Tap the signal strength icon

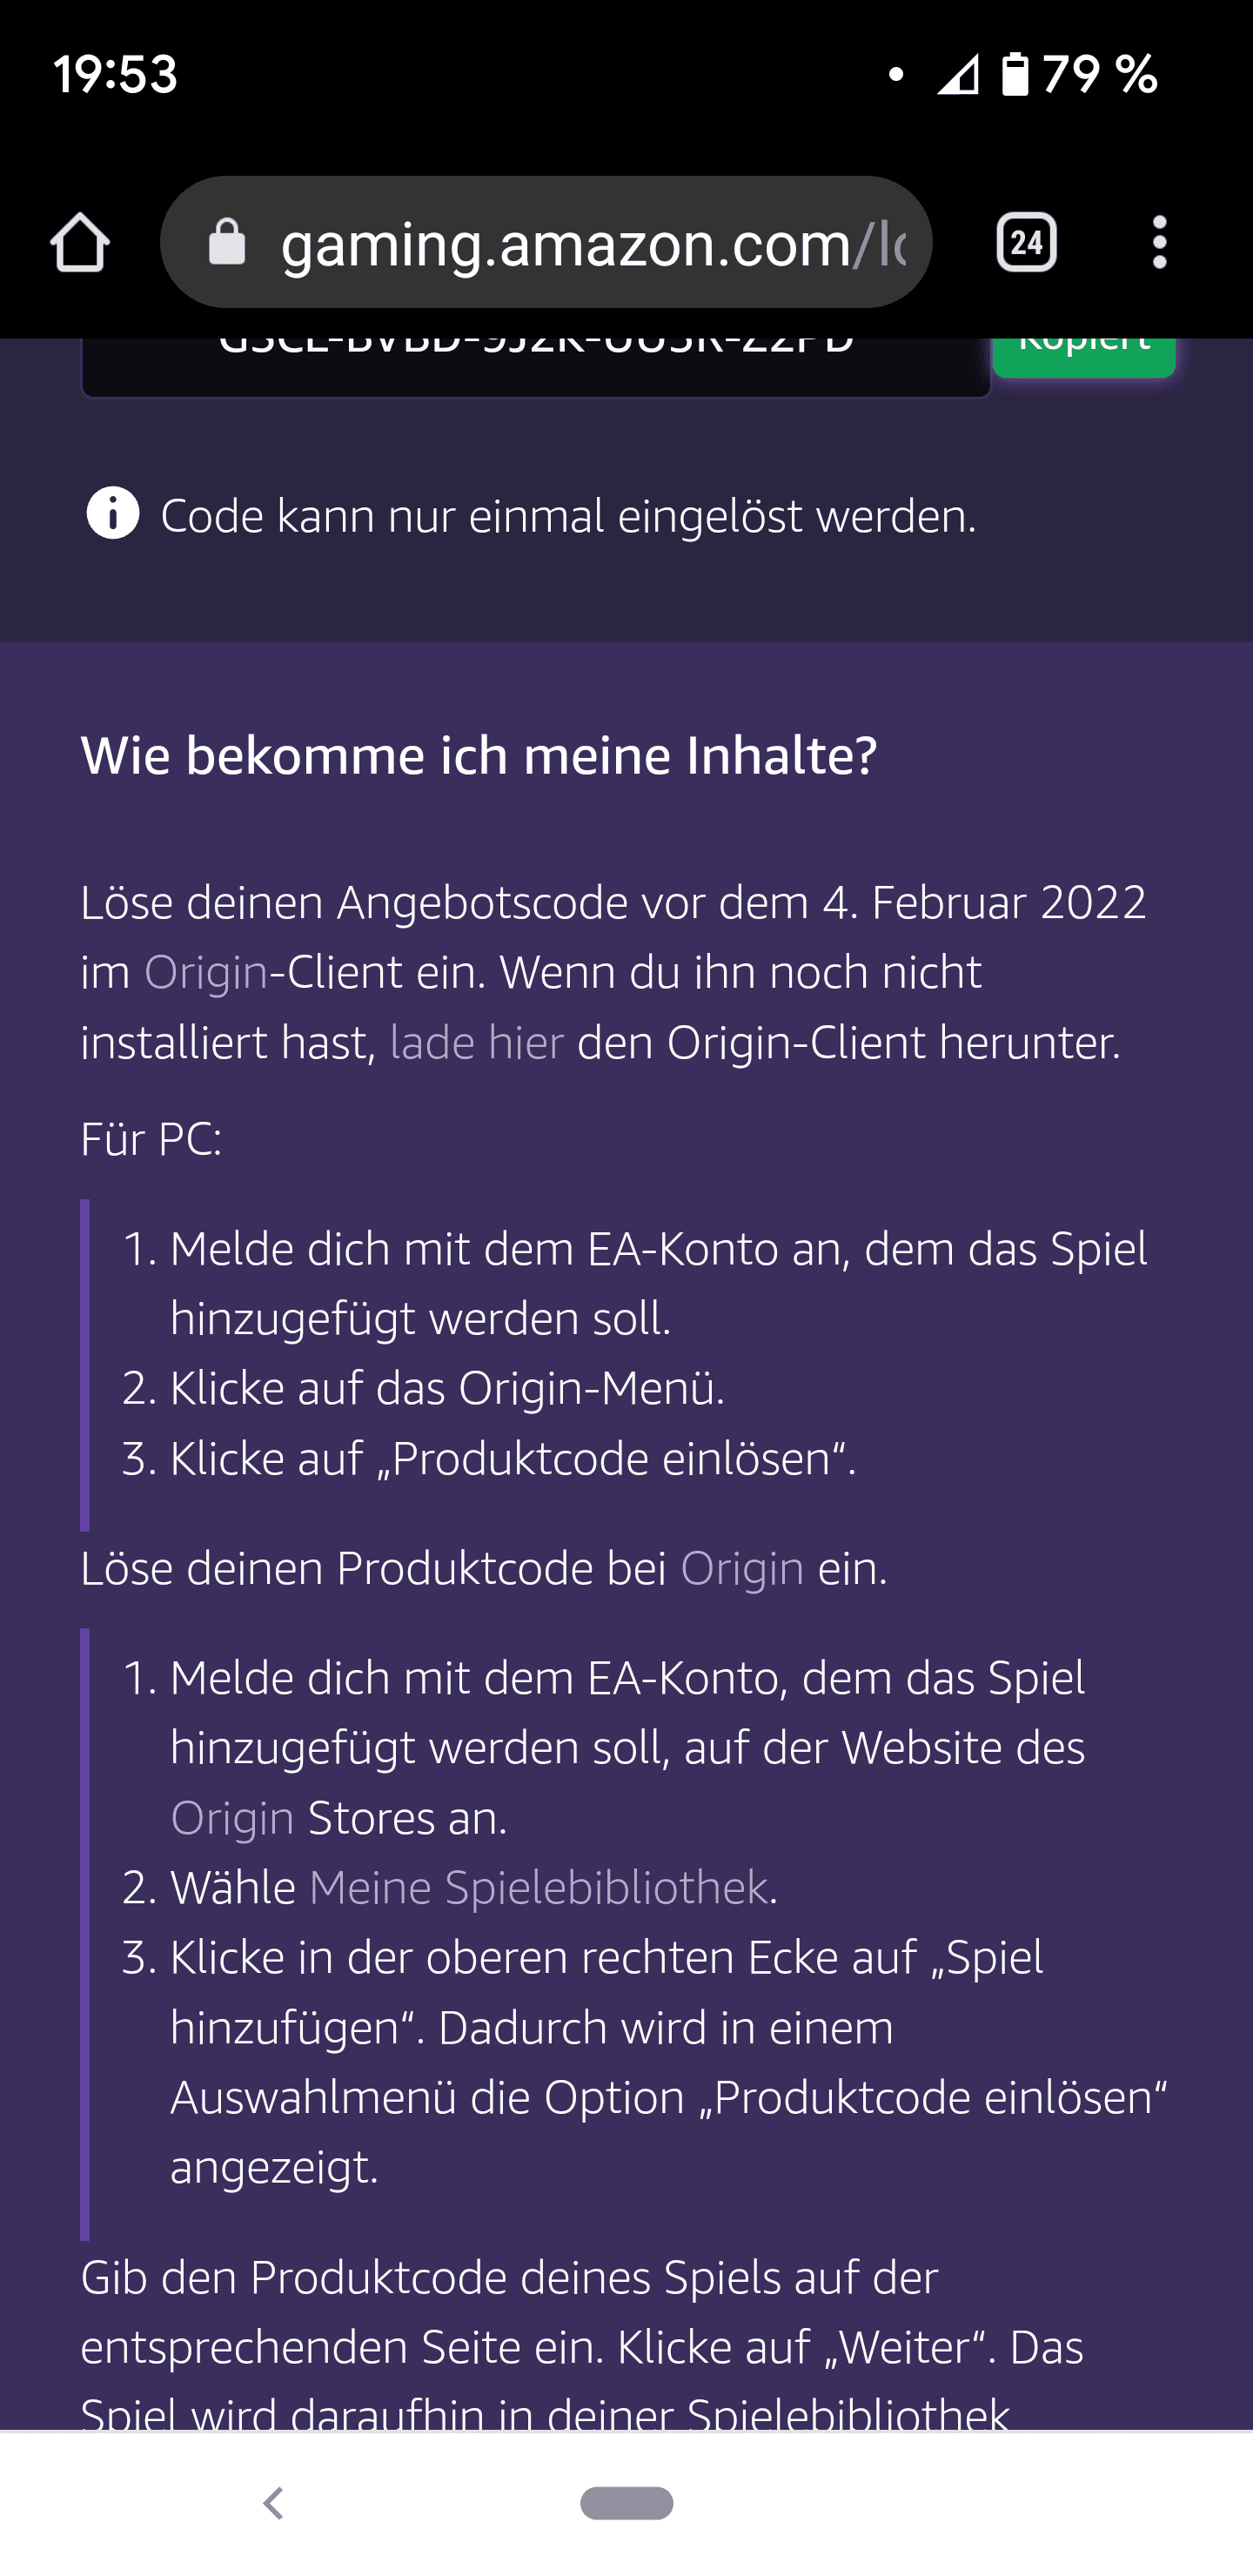point(957,74)
